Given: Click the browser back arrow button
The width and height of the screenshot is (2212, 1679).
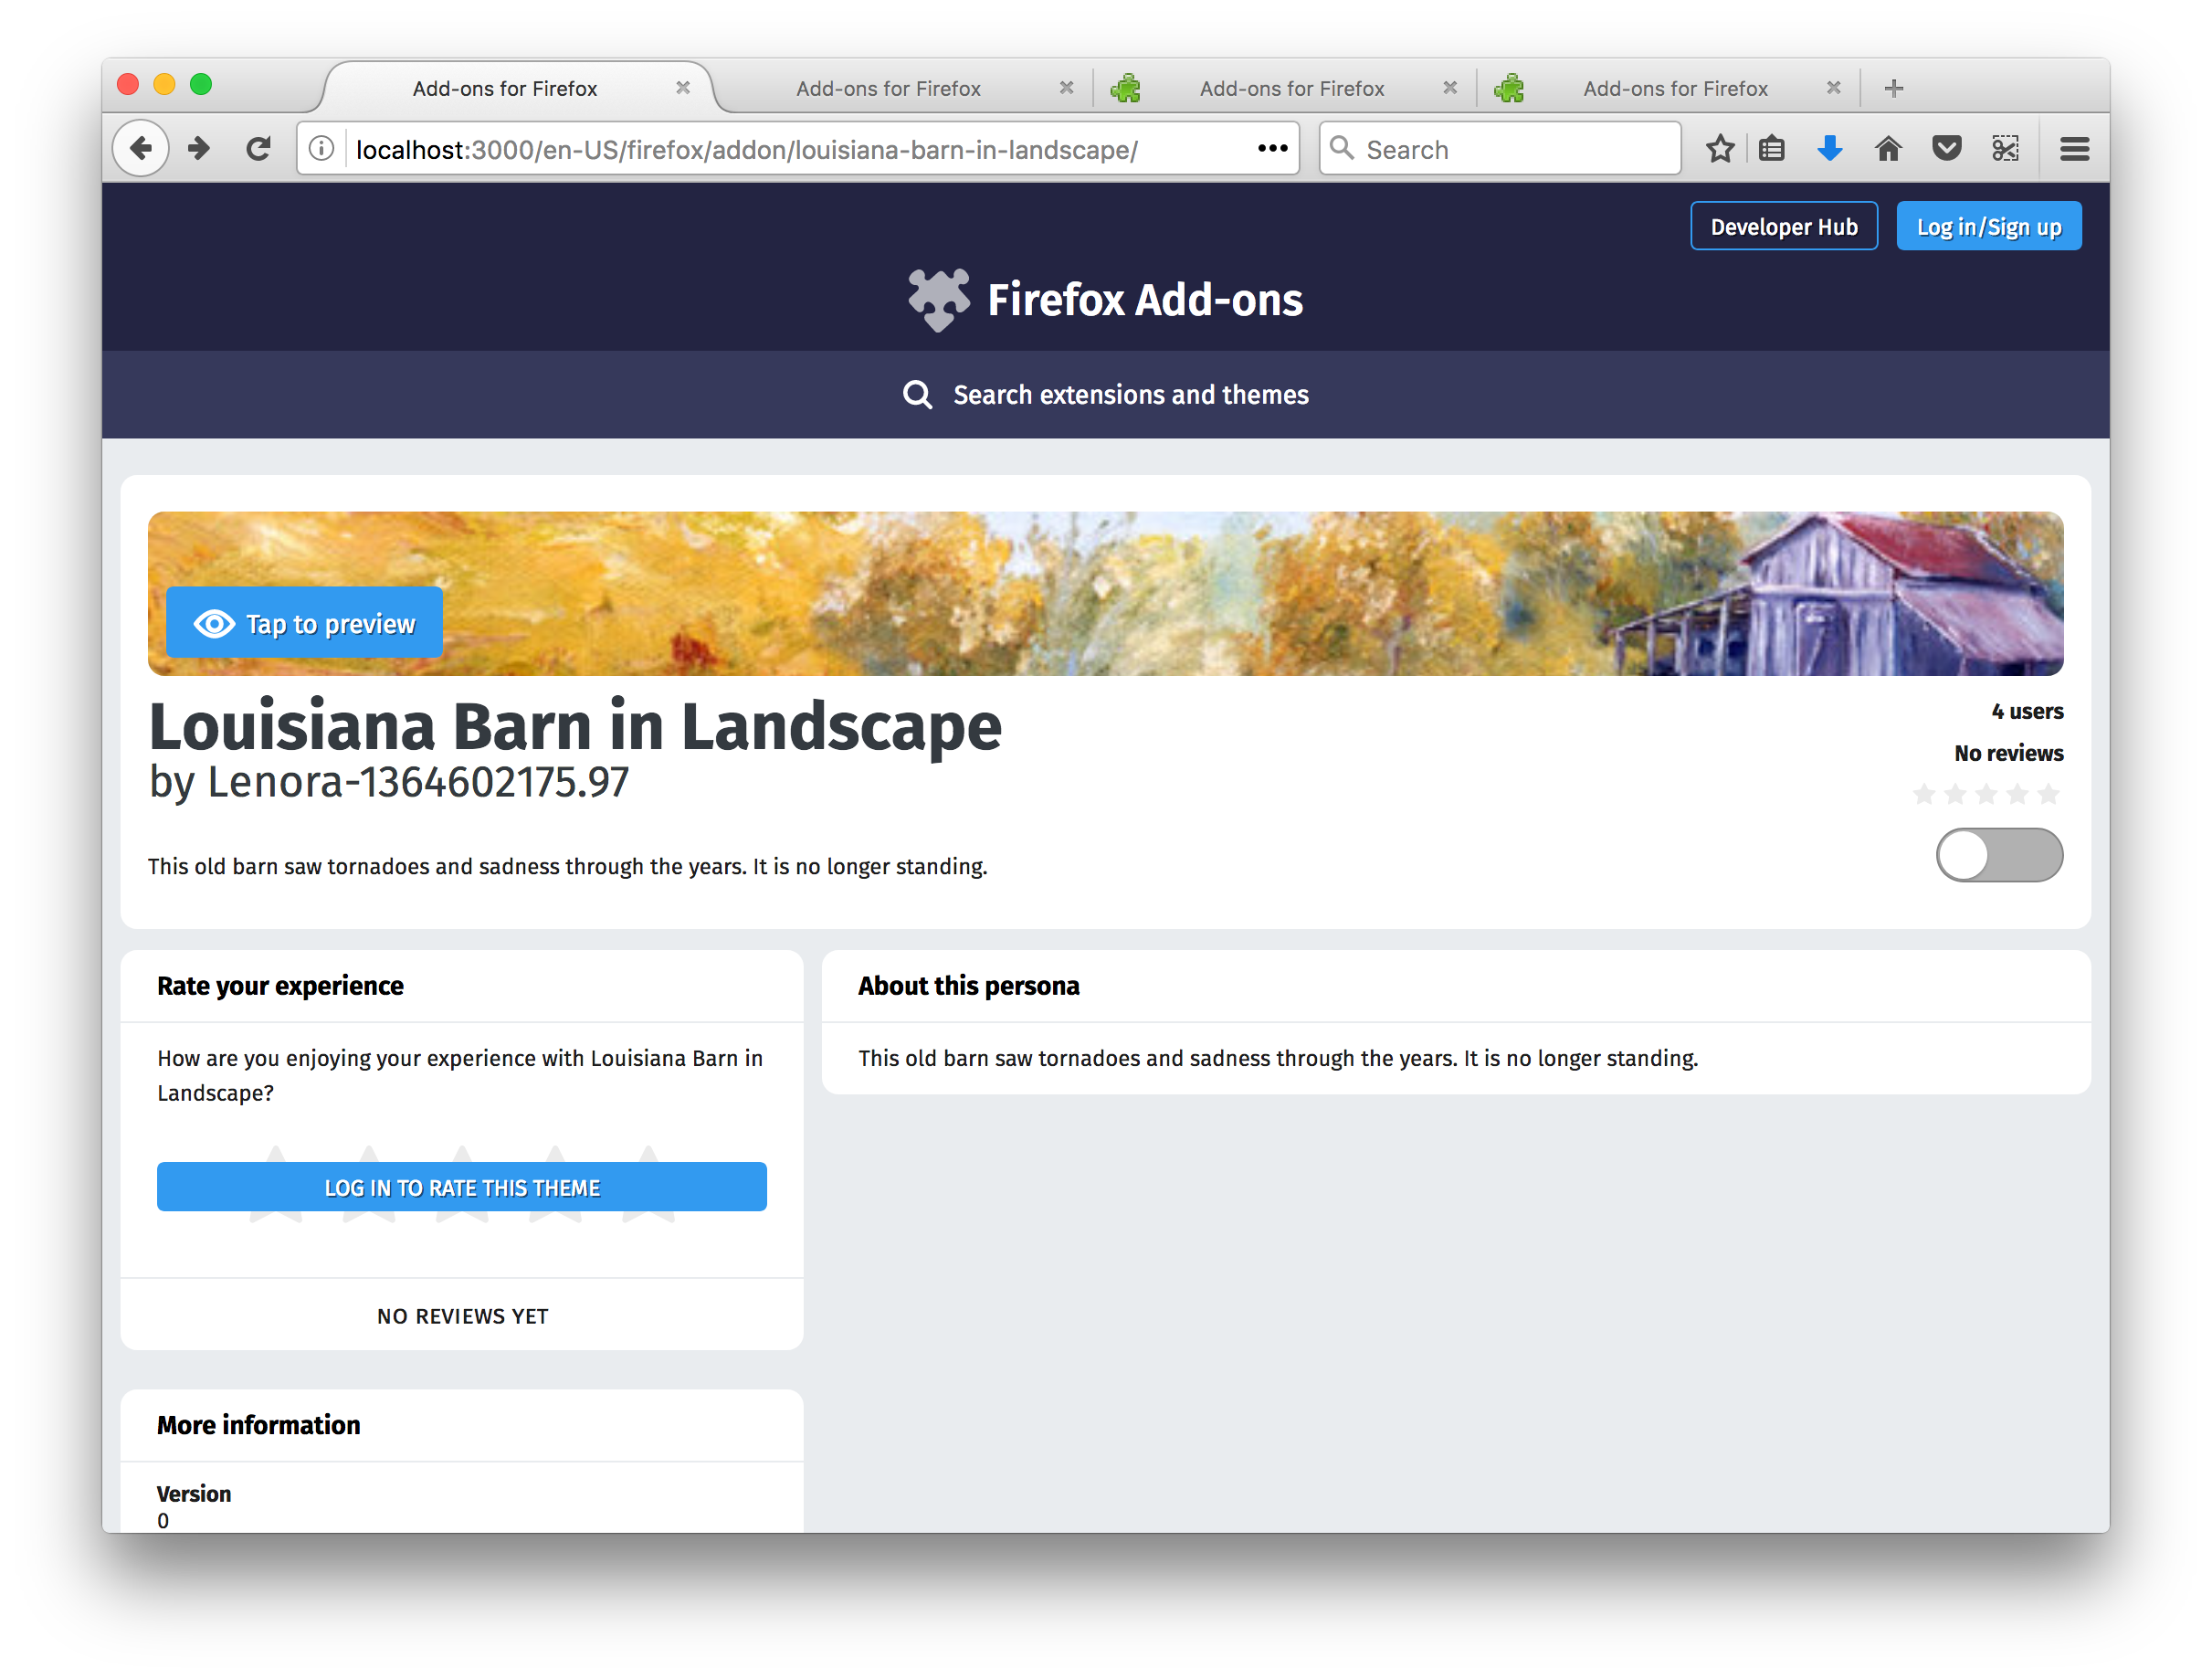Looking at the screenshot, I should click(141, 149).
